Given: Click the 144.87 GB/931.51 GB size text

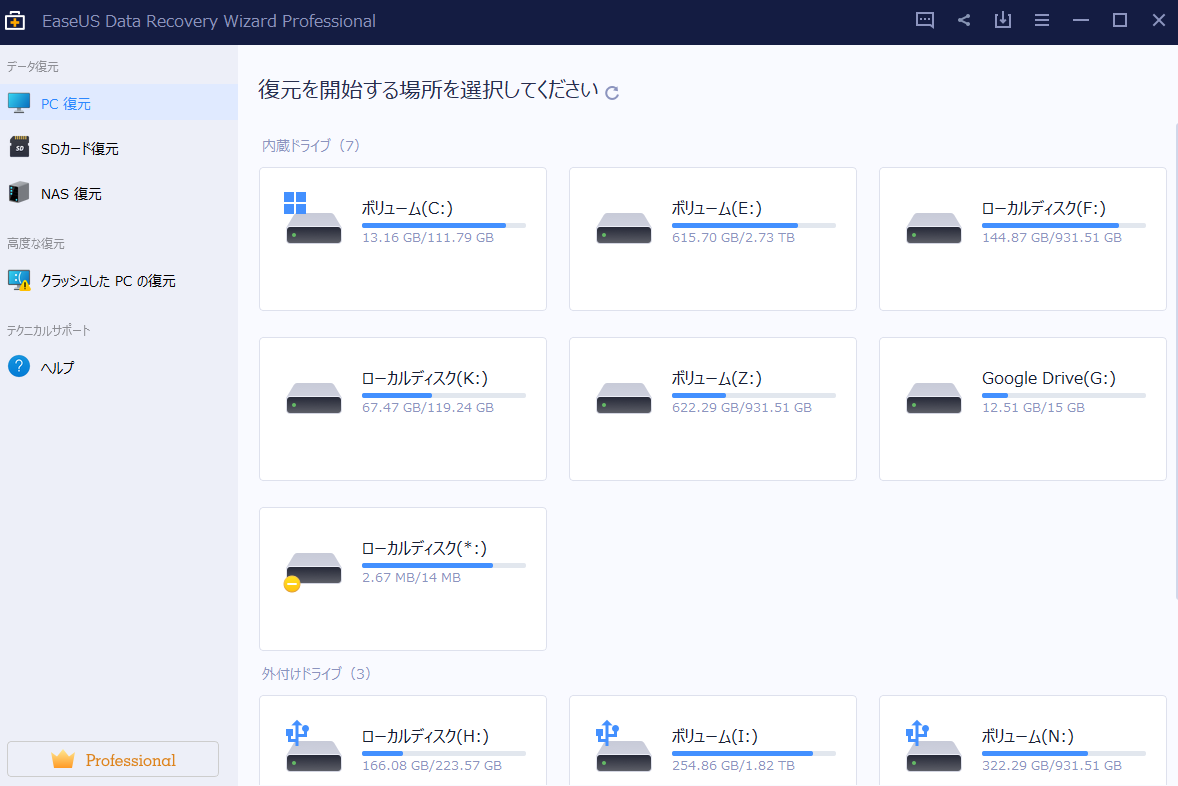Looking at the screenshot, I should pyautogui.click(x=1052, y=237).
